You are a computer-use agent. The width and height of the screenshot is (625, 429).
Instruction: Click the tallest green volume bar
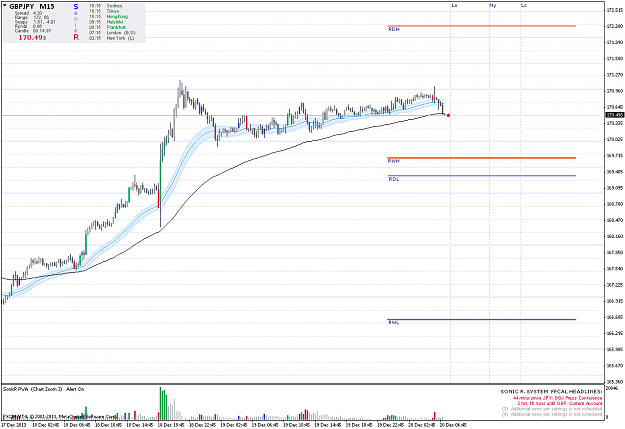click(x=161, y=403)
